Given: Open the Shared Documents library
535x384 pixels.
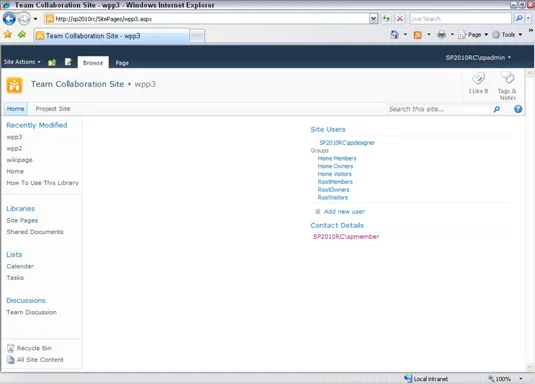Looking at the screenshot, I should [35, 232].
